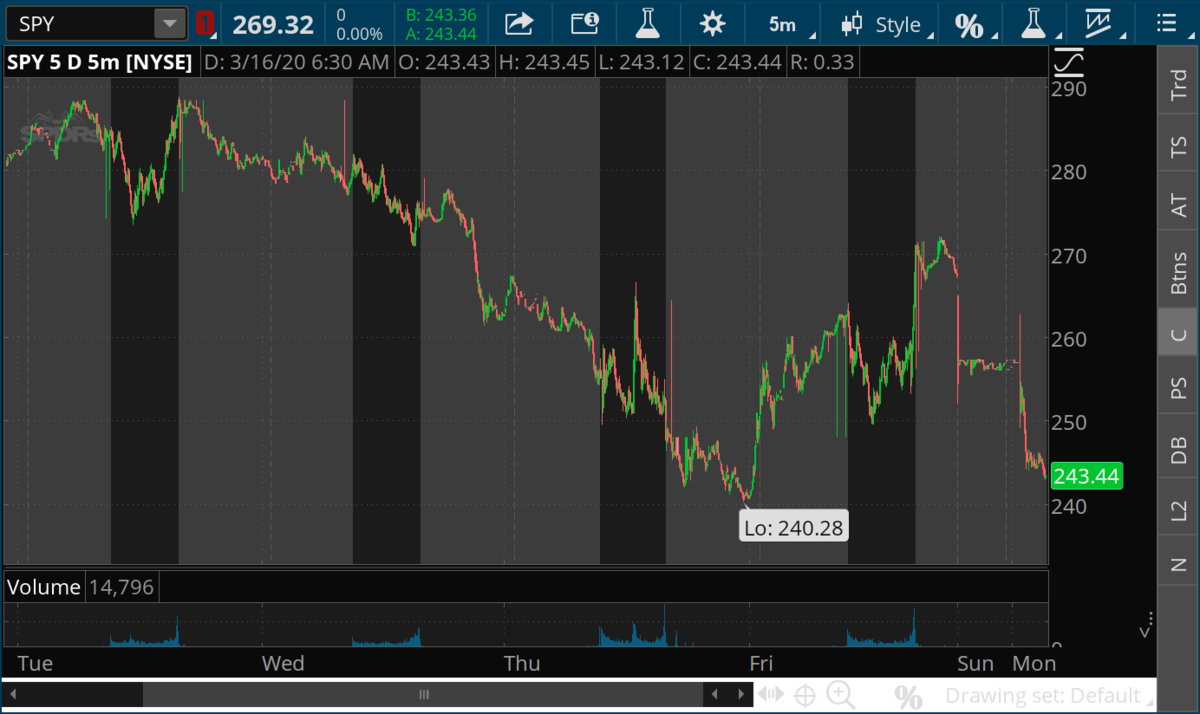Open the TS sidebar tab

pyautogui.click(x=1179, y=148)
